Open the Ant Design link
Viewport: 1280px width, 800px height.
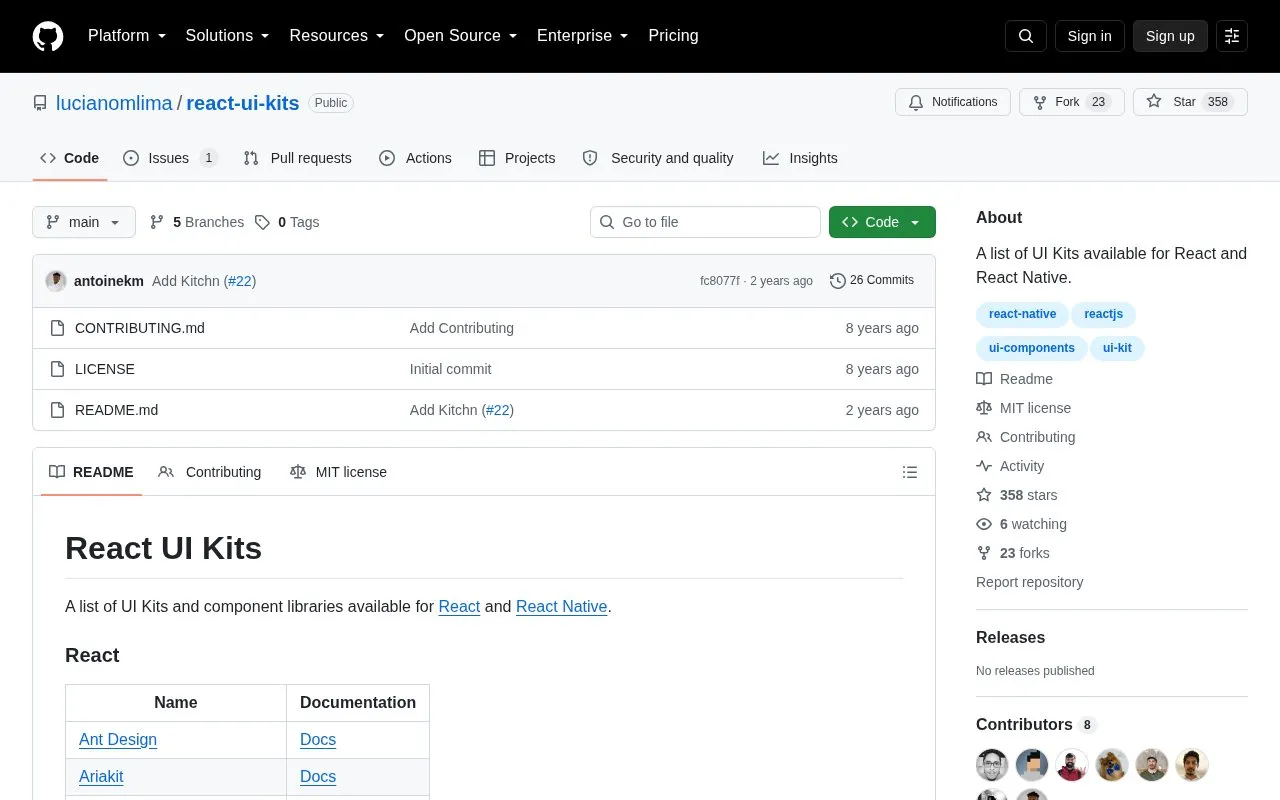(118, 740)
